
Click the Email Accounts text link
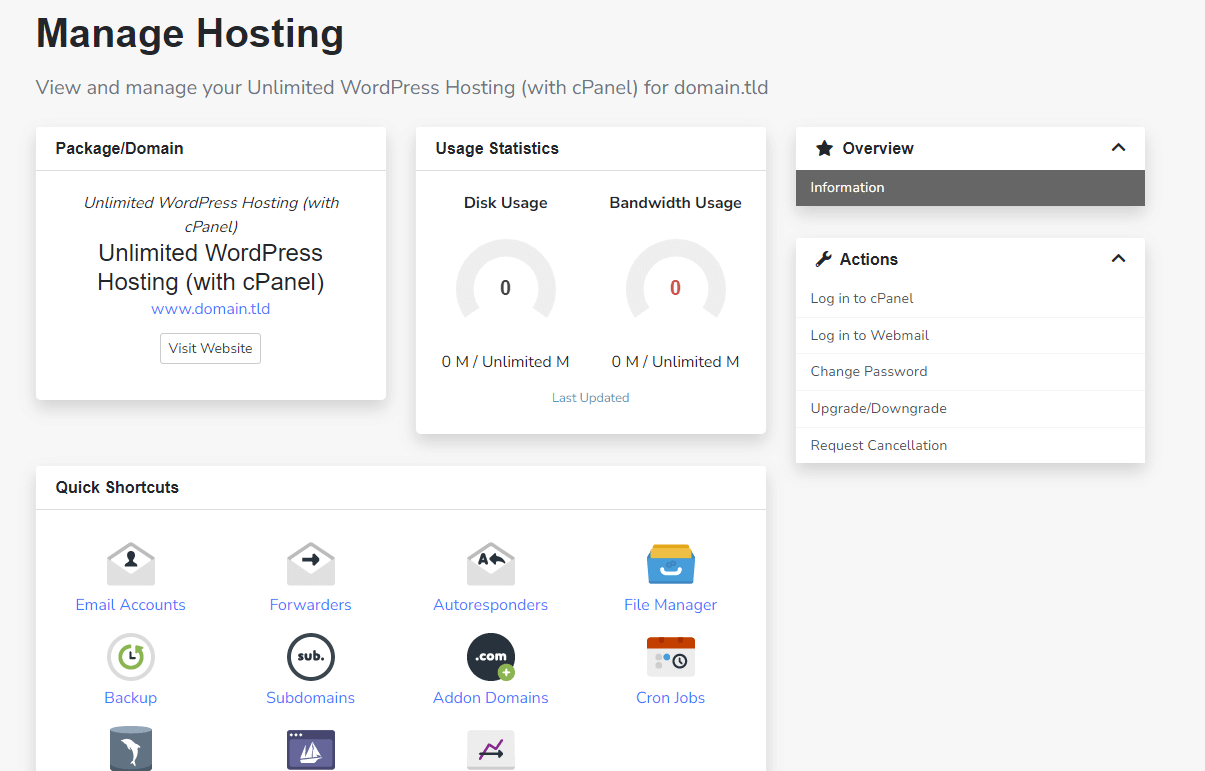pyautogui.click(x=131, y=605)
